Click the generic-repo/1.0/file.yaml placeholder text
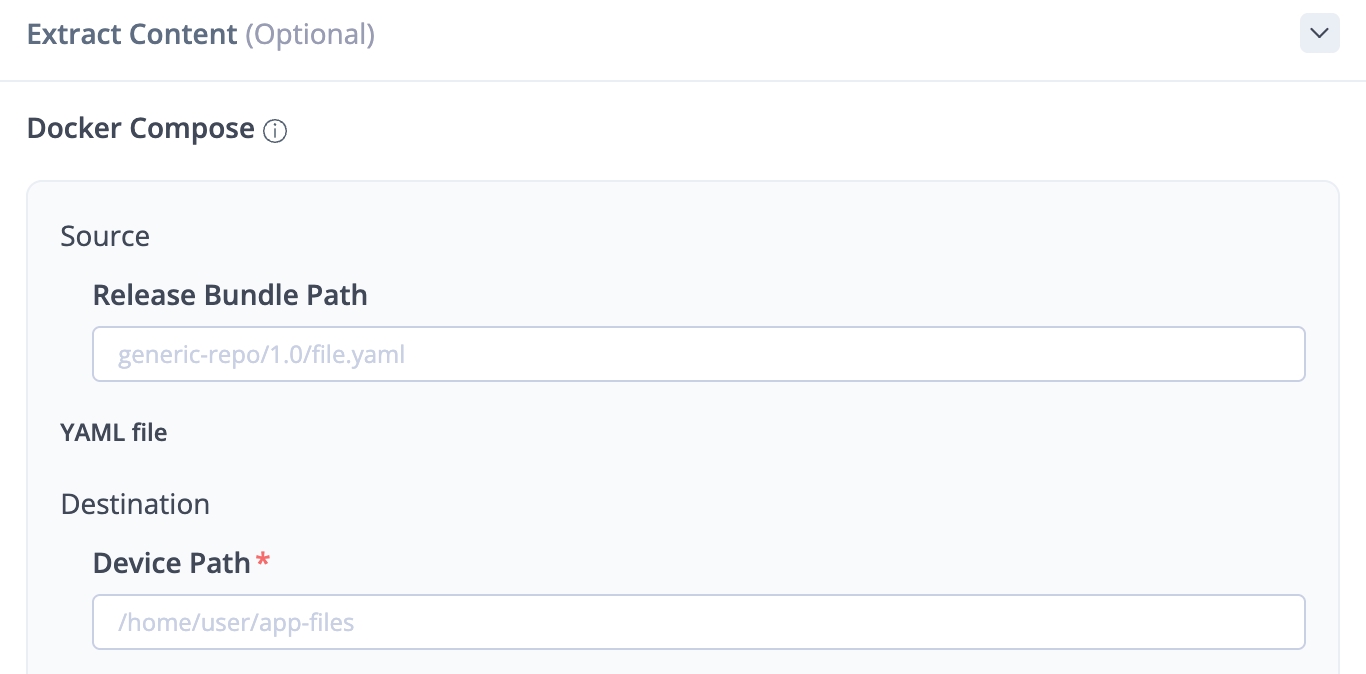The height and width of the screenshot is (674, 1366). (x=261, y=355)
